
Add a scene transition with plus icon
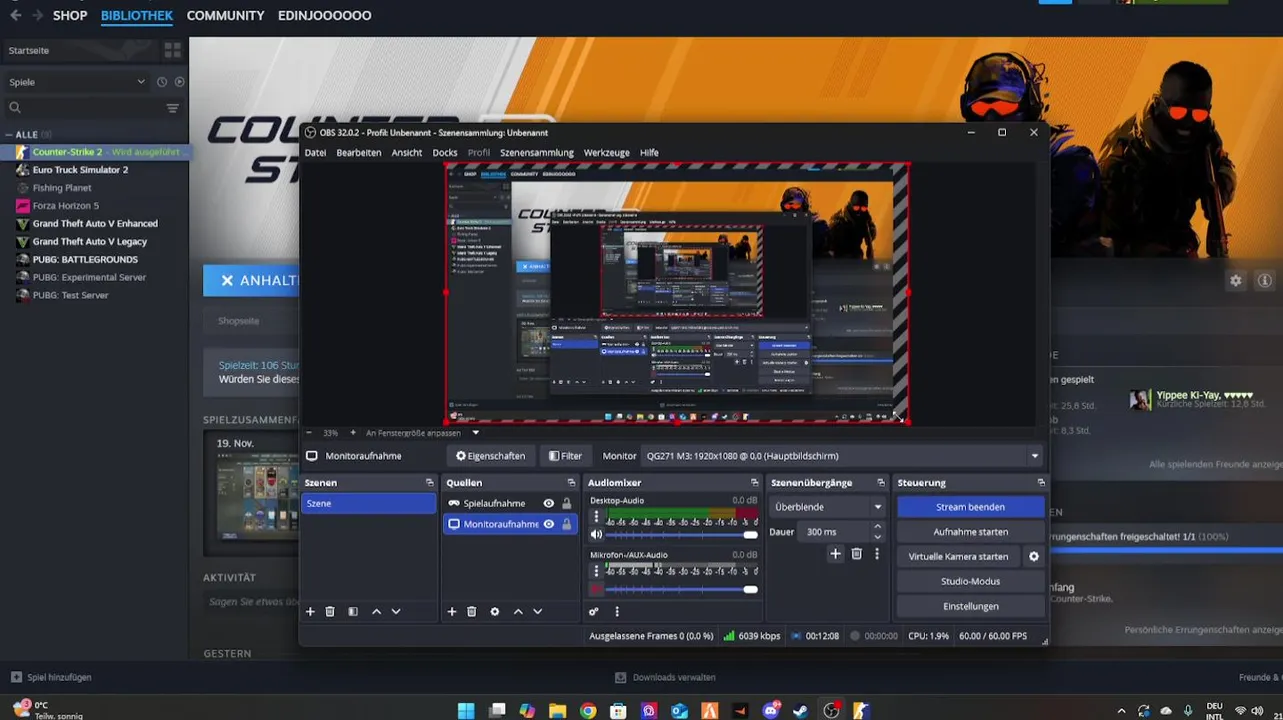click(836, 554)
